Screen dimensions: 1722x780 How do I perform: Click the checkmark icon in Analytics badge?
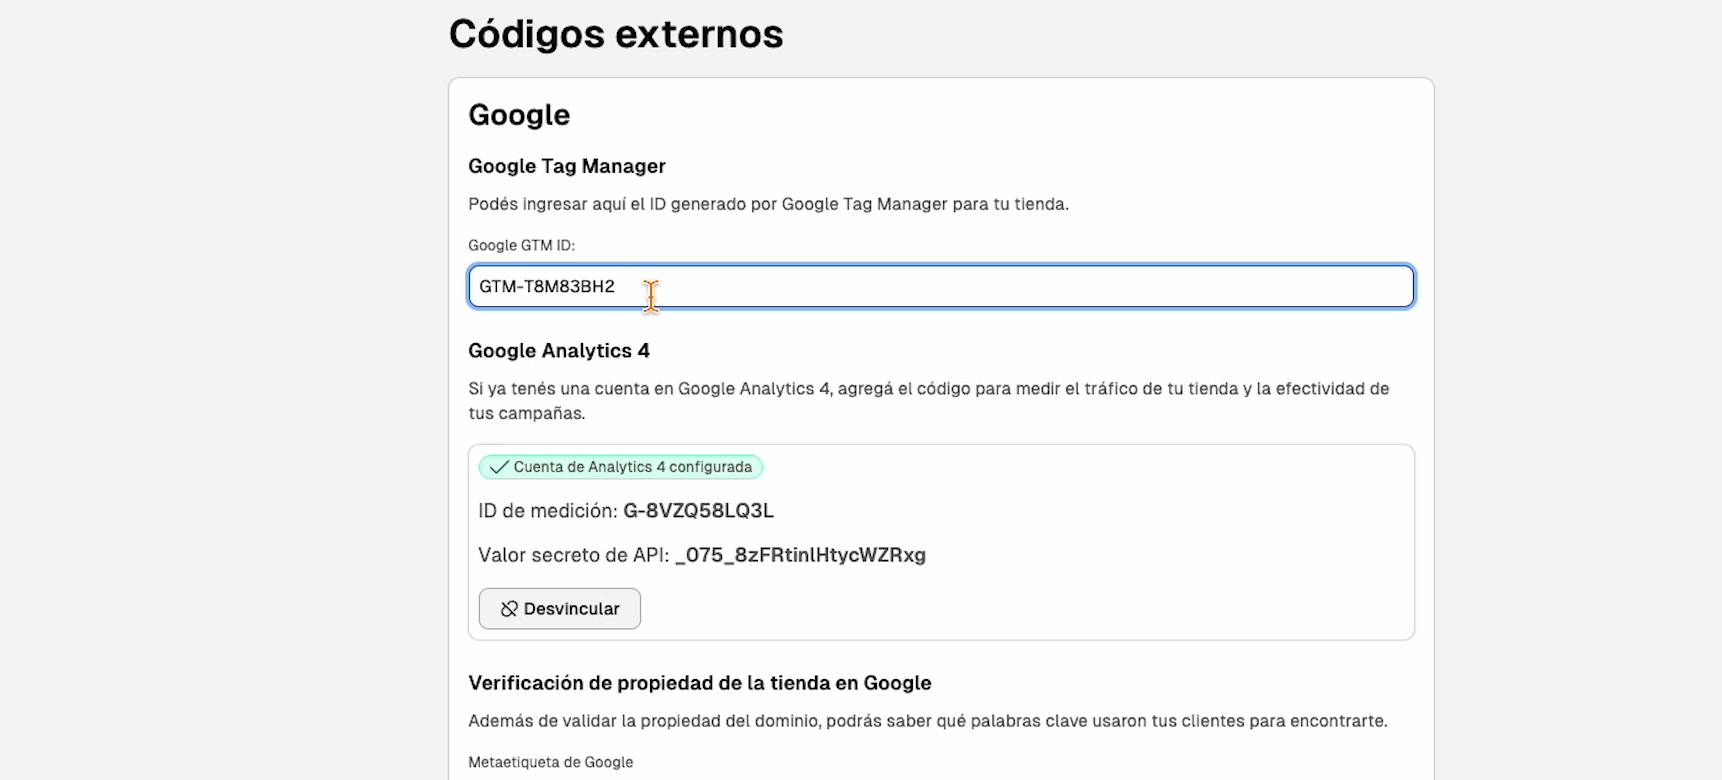coord(499,467)
